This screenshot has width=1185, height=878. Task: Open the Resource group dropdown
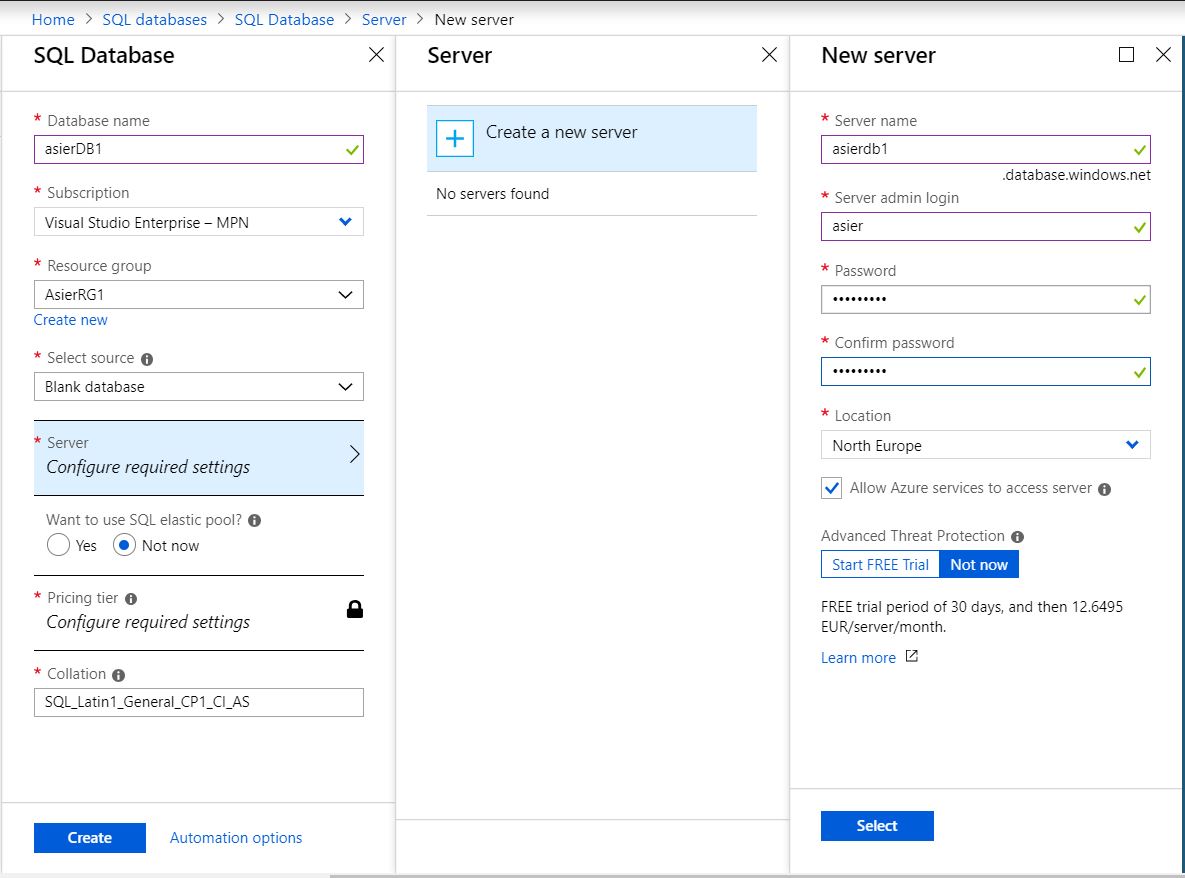click(198, 294)
